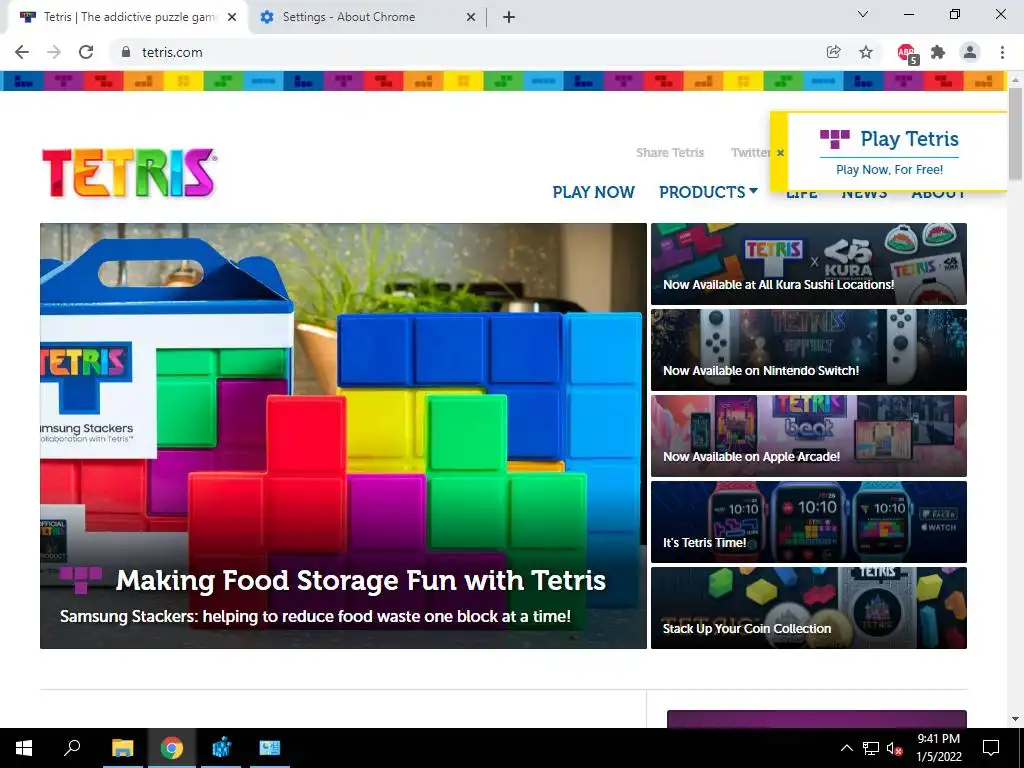Screen dimensions: 1024x768
Task: Open the Apple Arcade banner
Action: [x=808, y=436]
